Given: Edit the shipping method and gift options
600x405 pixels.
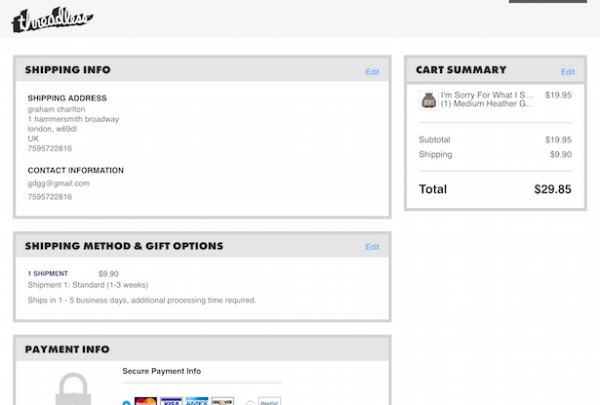Looking at the screenshot, I should point(372,247).
